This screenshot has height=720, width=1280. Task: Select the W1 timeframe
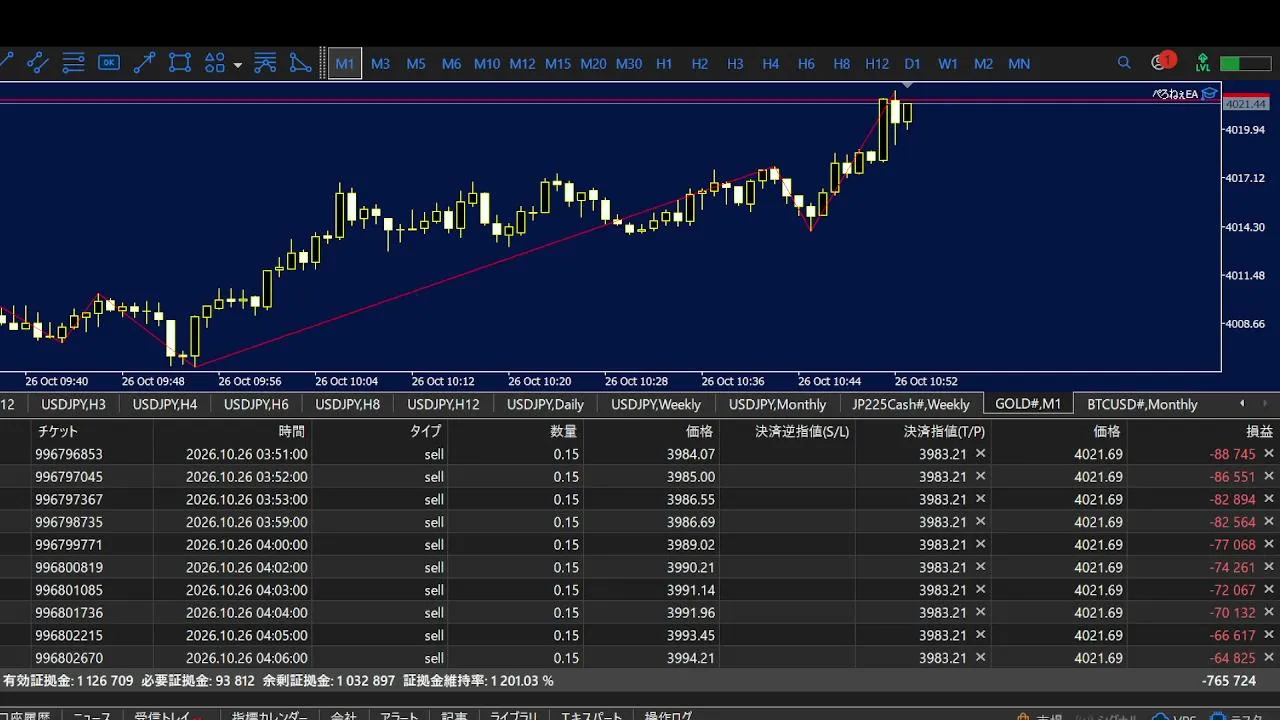(948, 63)
